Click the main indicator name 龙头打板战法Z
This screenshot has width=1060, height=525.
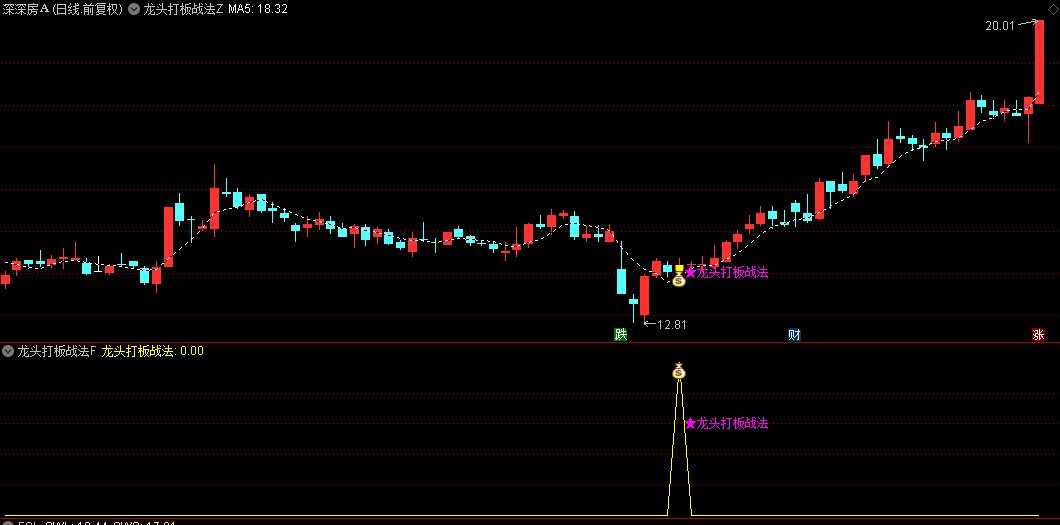coord(183,9)
